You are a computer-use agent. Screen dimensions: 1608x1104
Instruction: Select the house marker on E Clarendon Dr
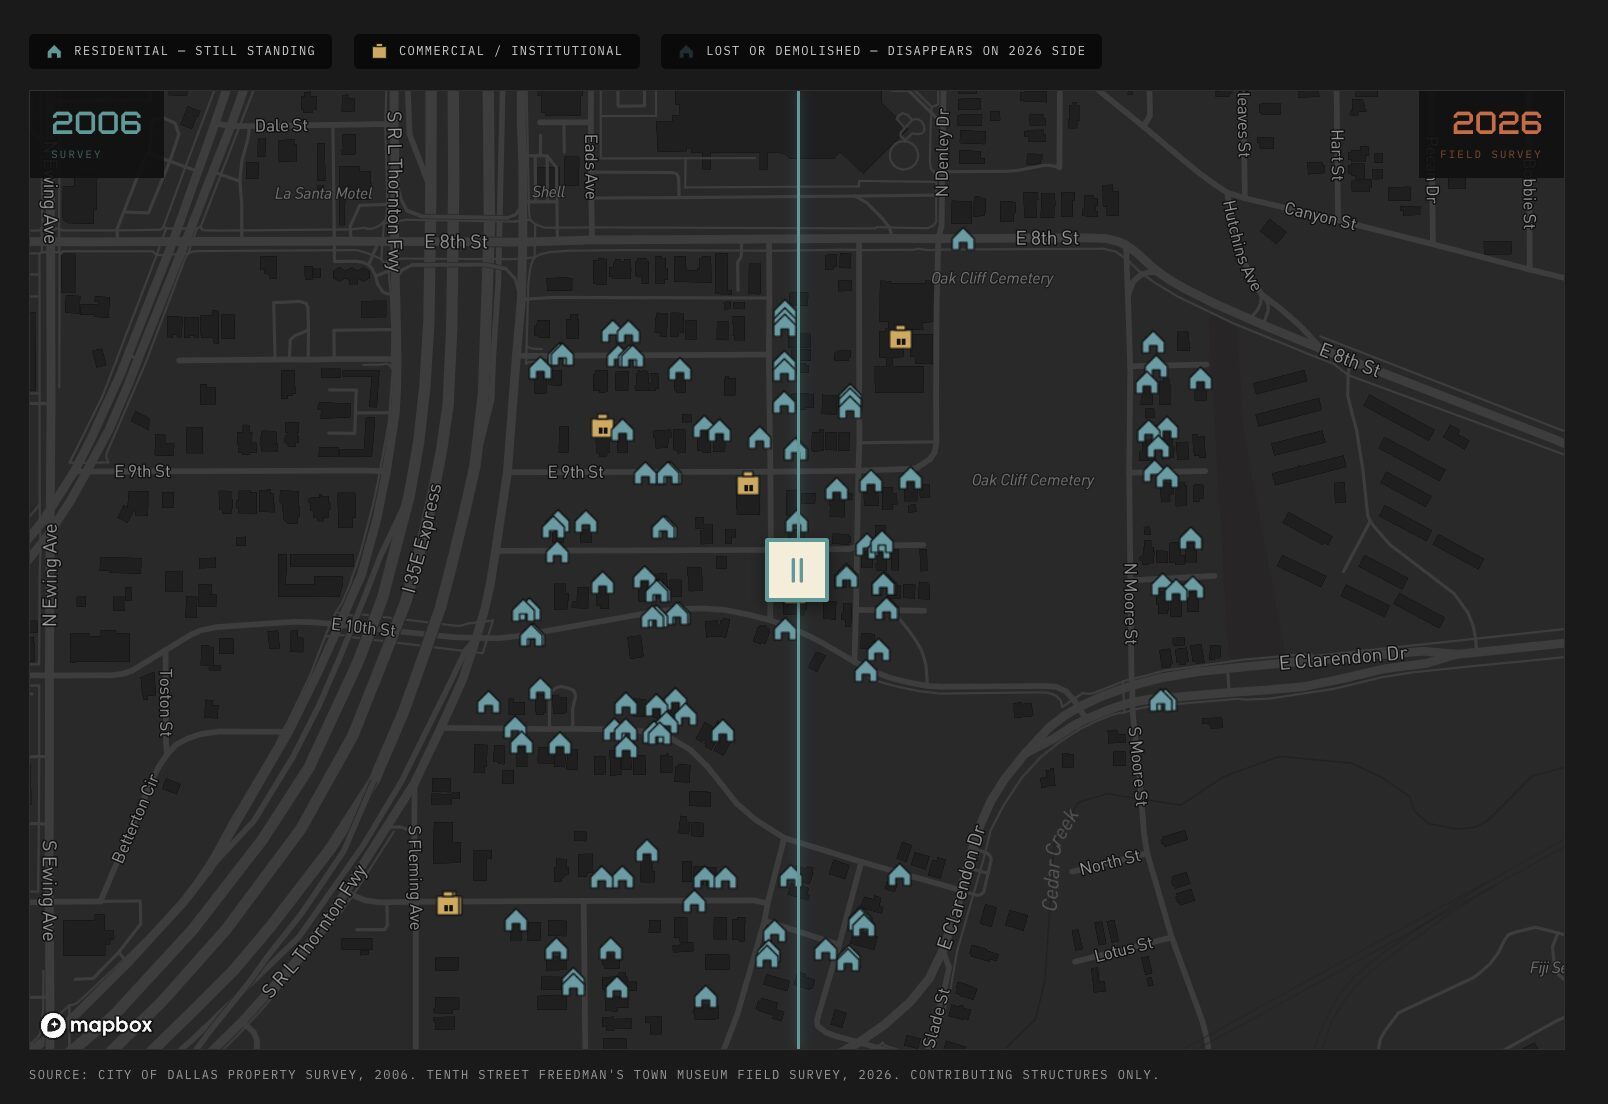[x=1161, y=701]
